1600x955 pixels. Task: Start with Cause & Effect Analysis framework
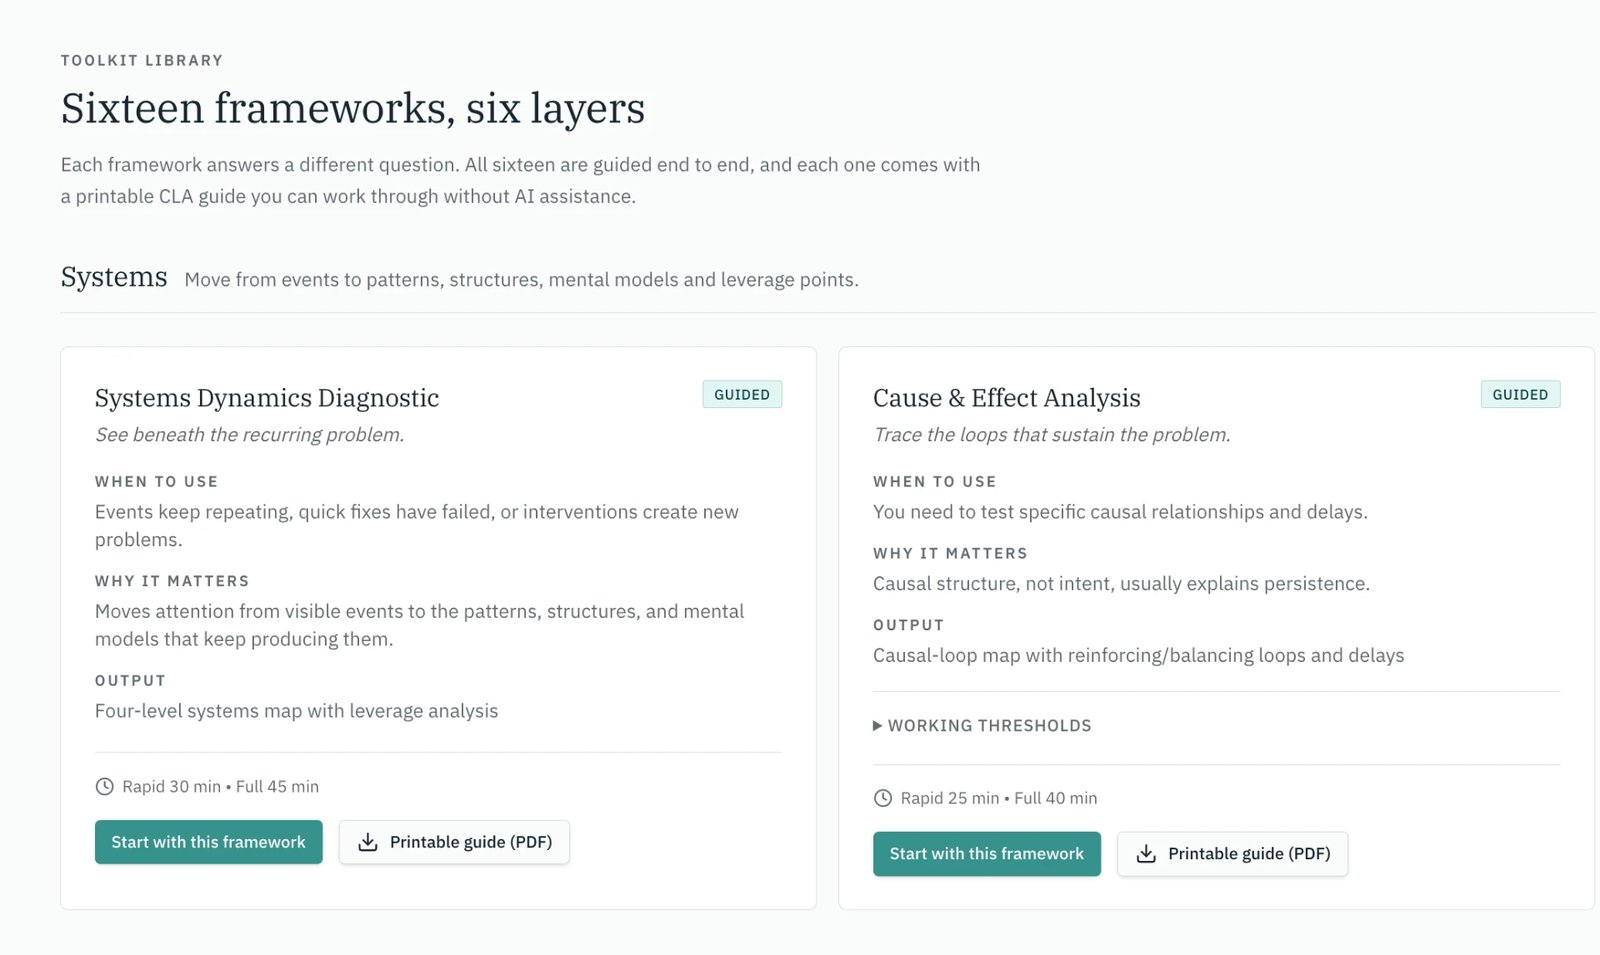987,854
